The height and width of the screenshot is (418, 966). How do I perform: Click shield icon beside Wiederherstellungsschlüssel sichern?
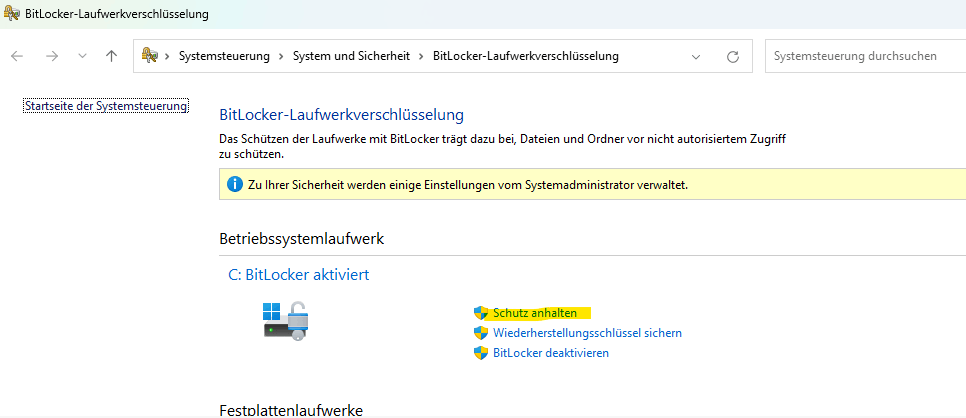click(481, 333)
